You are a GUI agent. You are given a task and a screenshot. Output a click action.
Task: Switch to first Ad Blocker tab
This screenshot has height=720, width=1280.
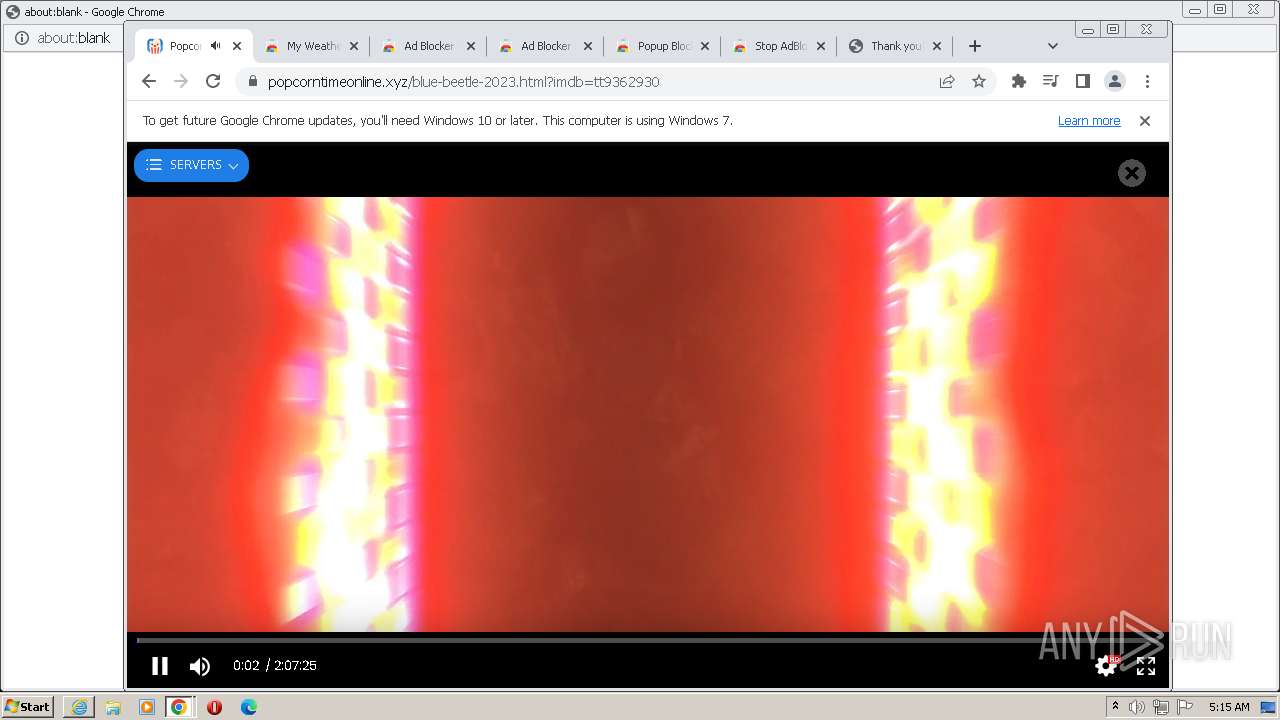click(x=429, y=46)
